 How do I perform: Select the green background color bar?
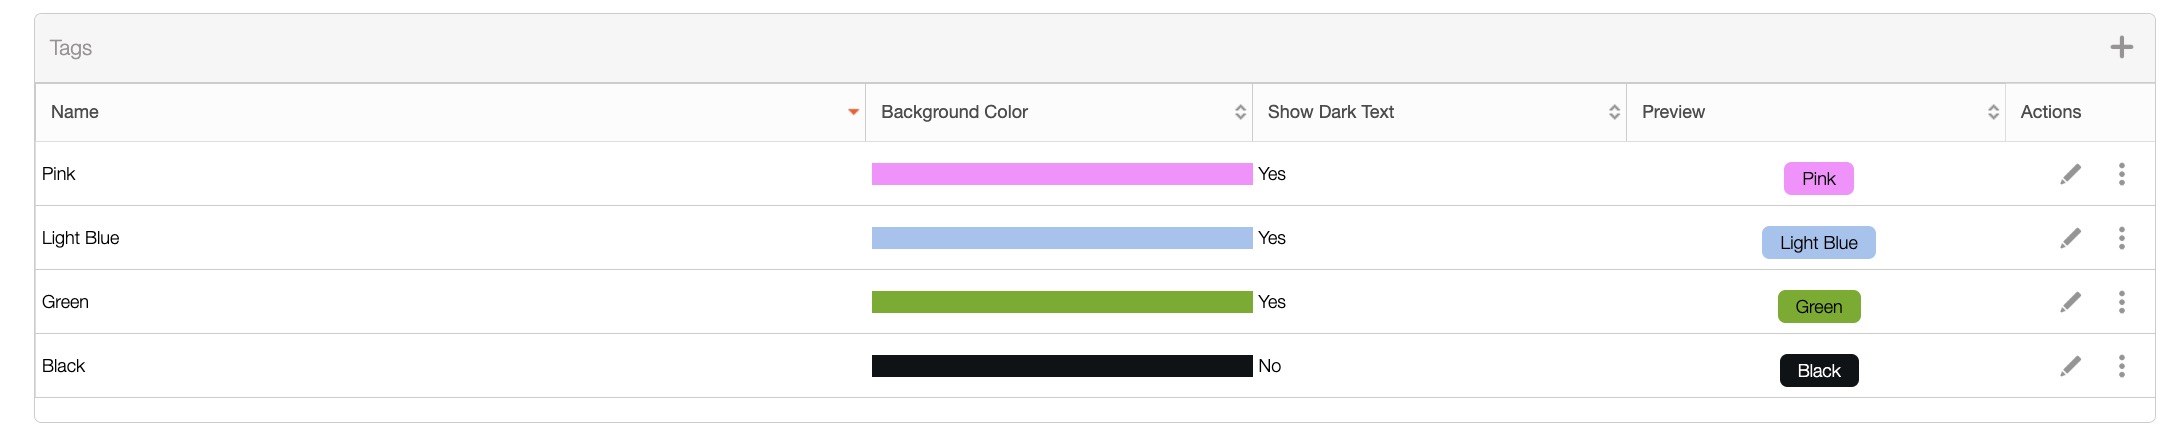pos(1061,302)
